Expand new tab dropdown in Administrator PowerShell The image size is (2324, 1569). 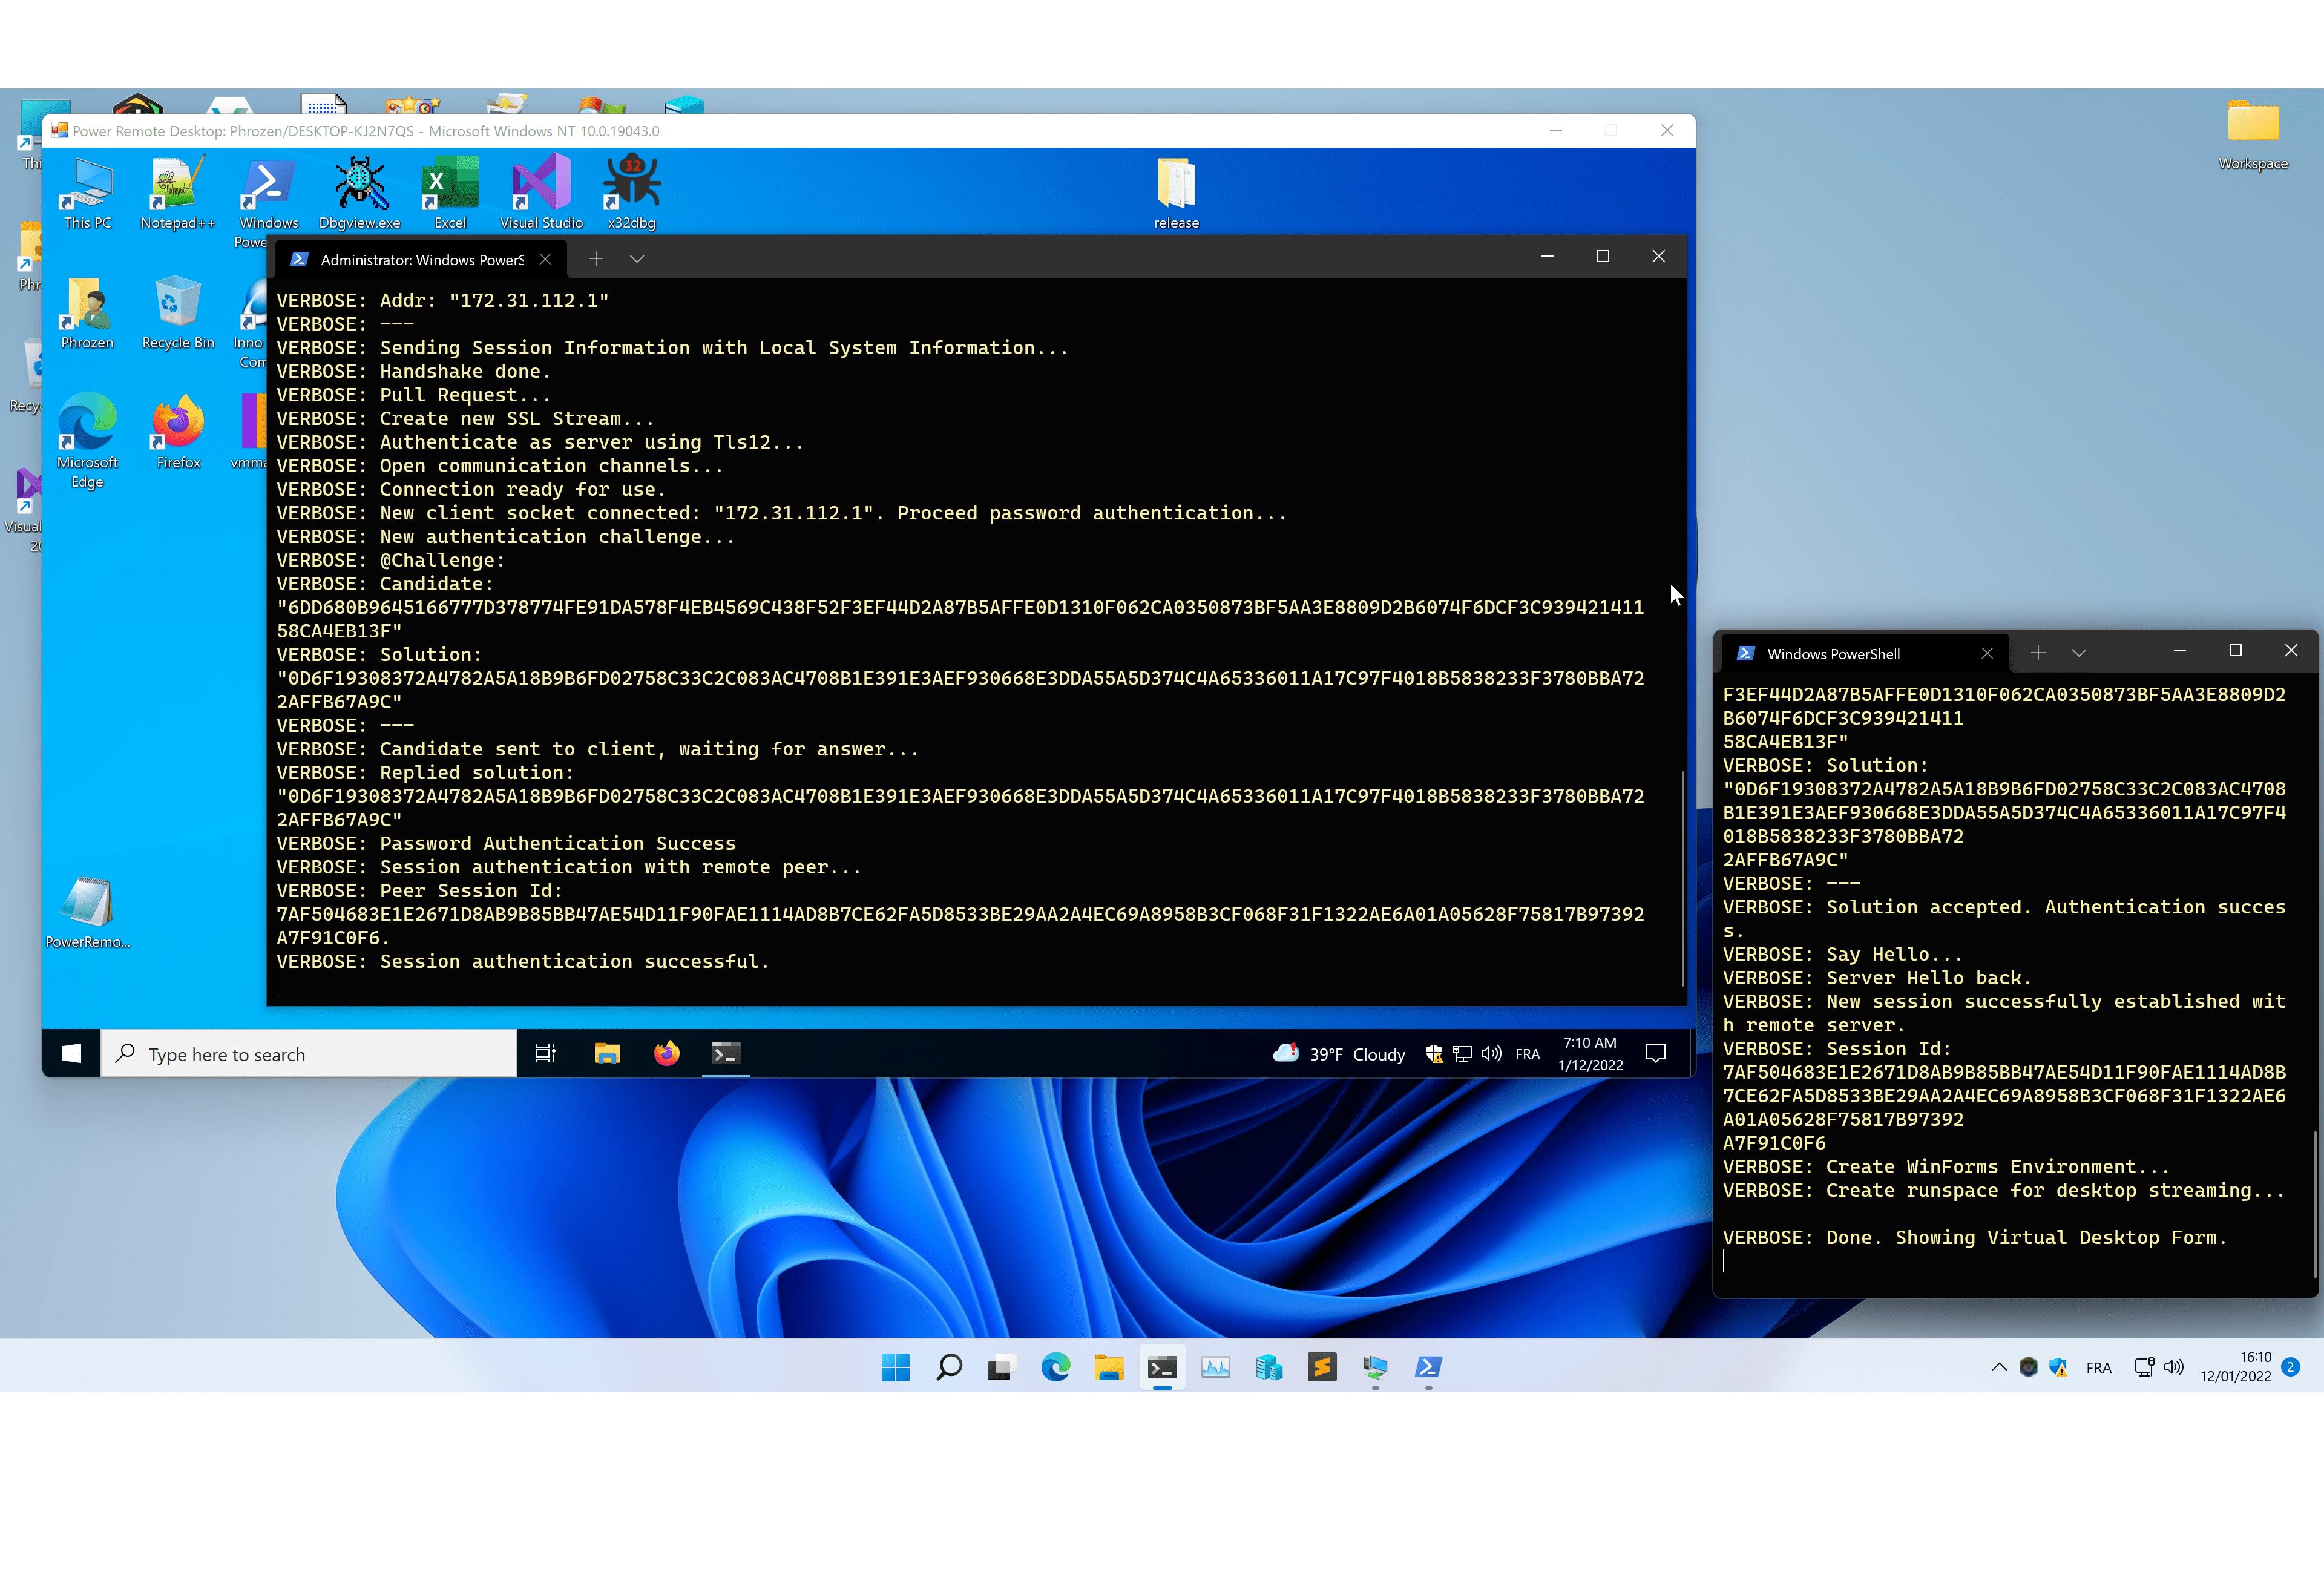pos(637,259)
